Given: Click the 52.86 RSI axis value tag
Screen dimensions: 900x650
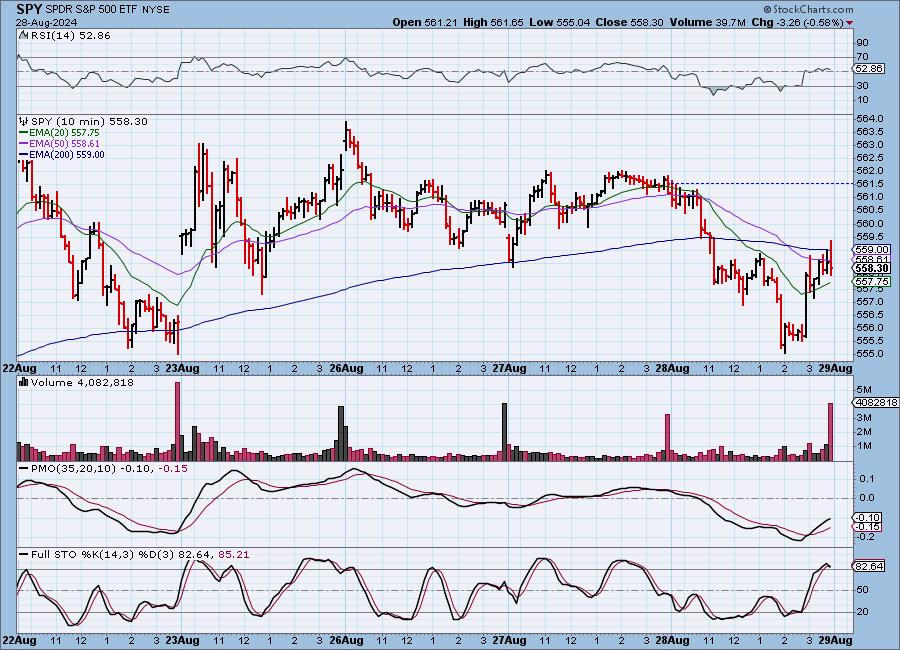Looking at the screenshot, I should [x=868, y=68].
